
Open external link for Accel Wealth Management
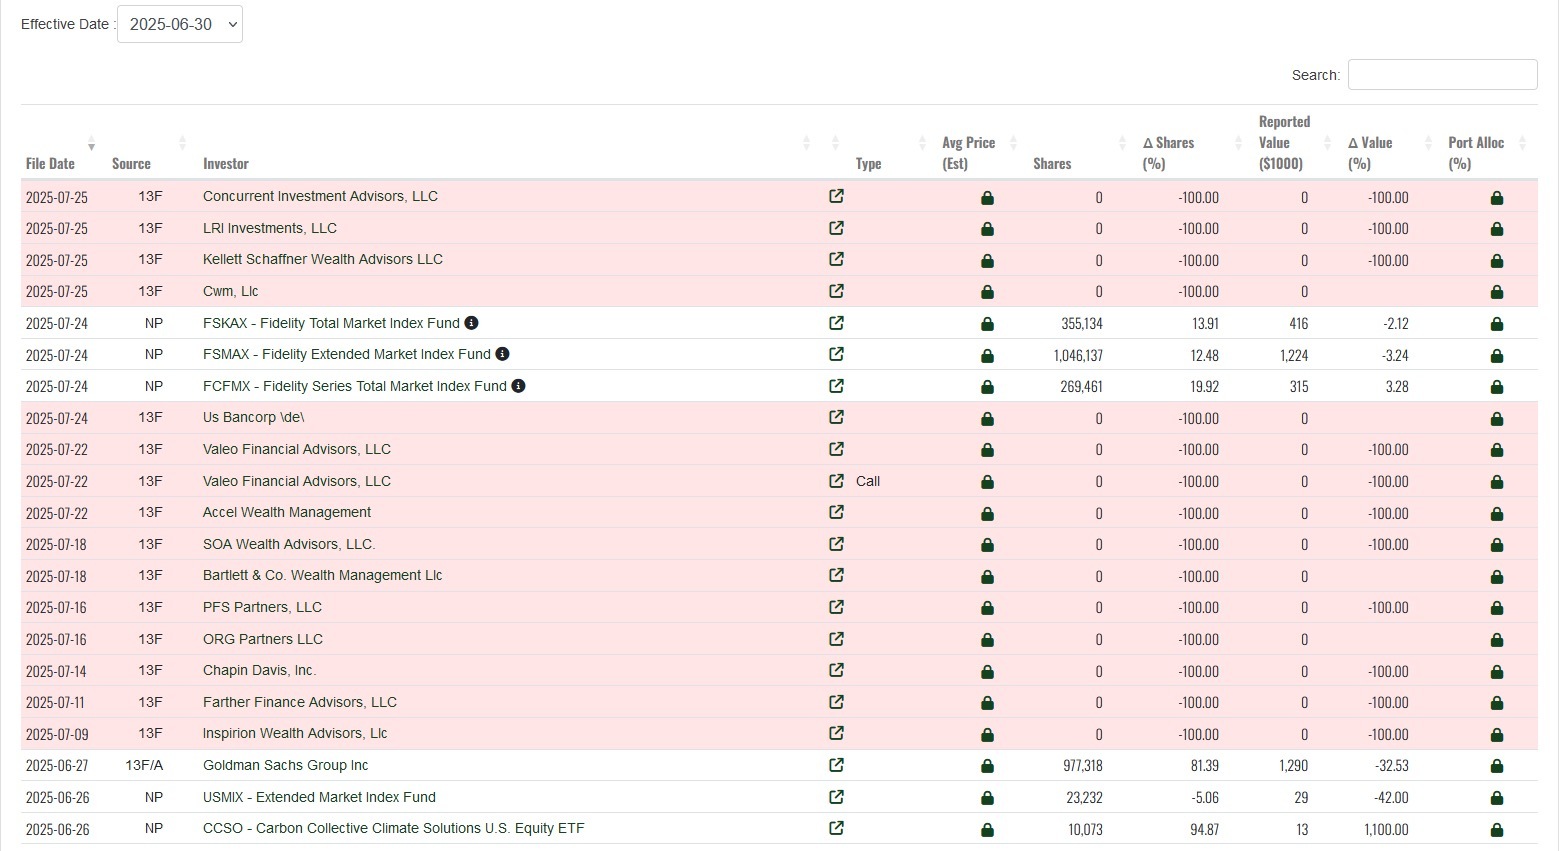click(836, 512)
